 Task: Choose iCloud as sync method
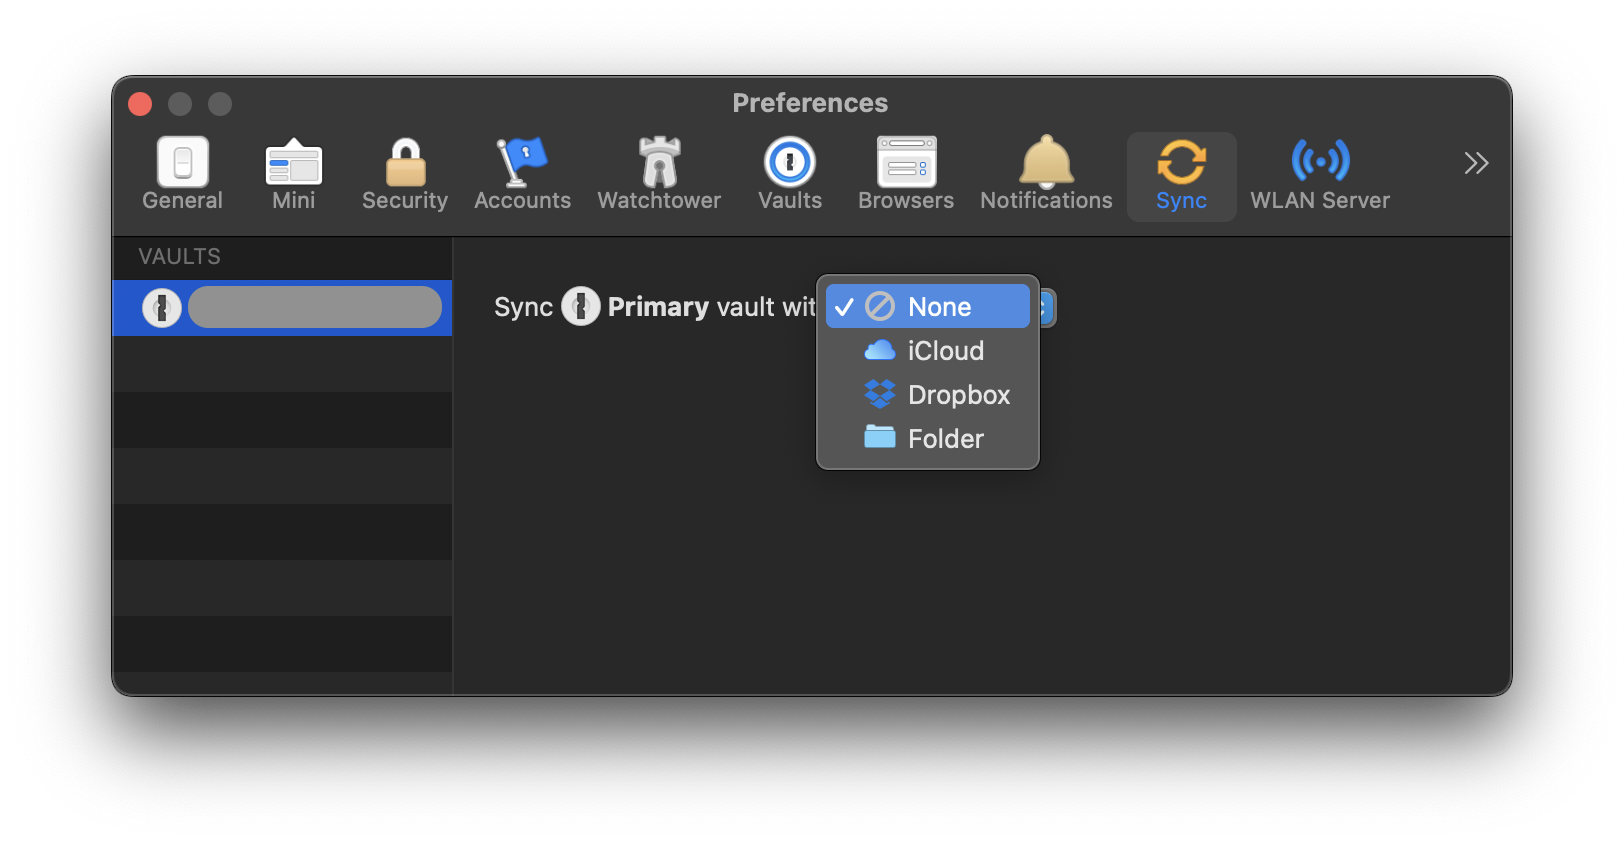(x=945, y=351)
